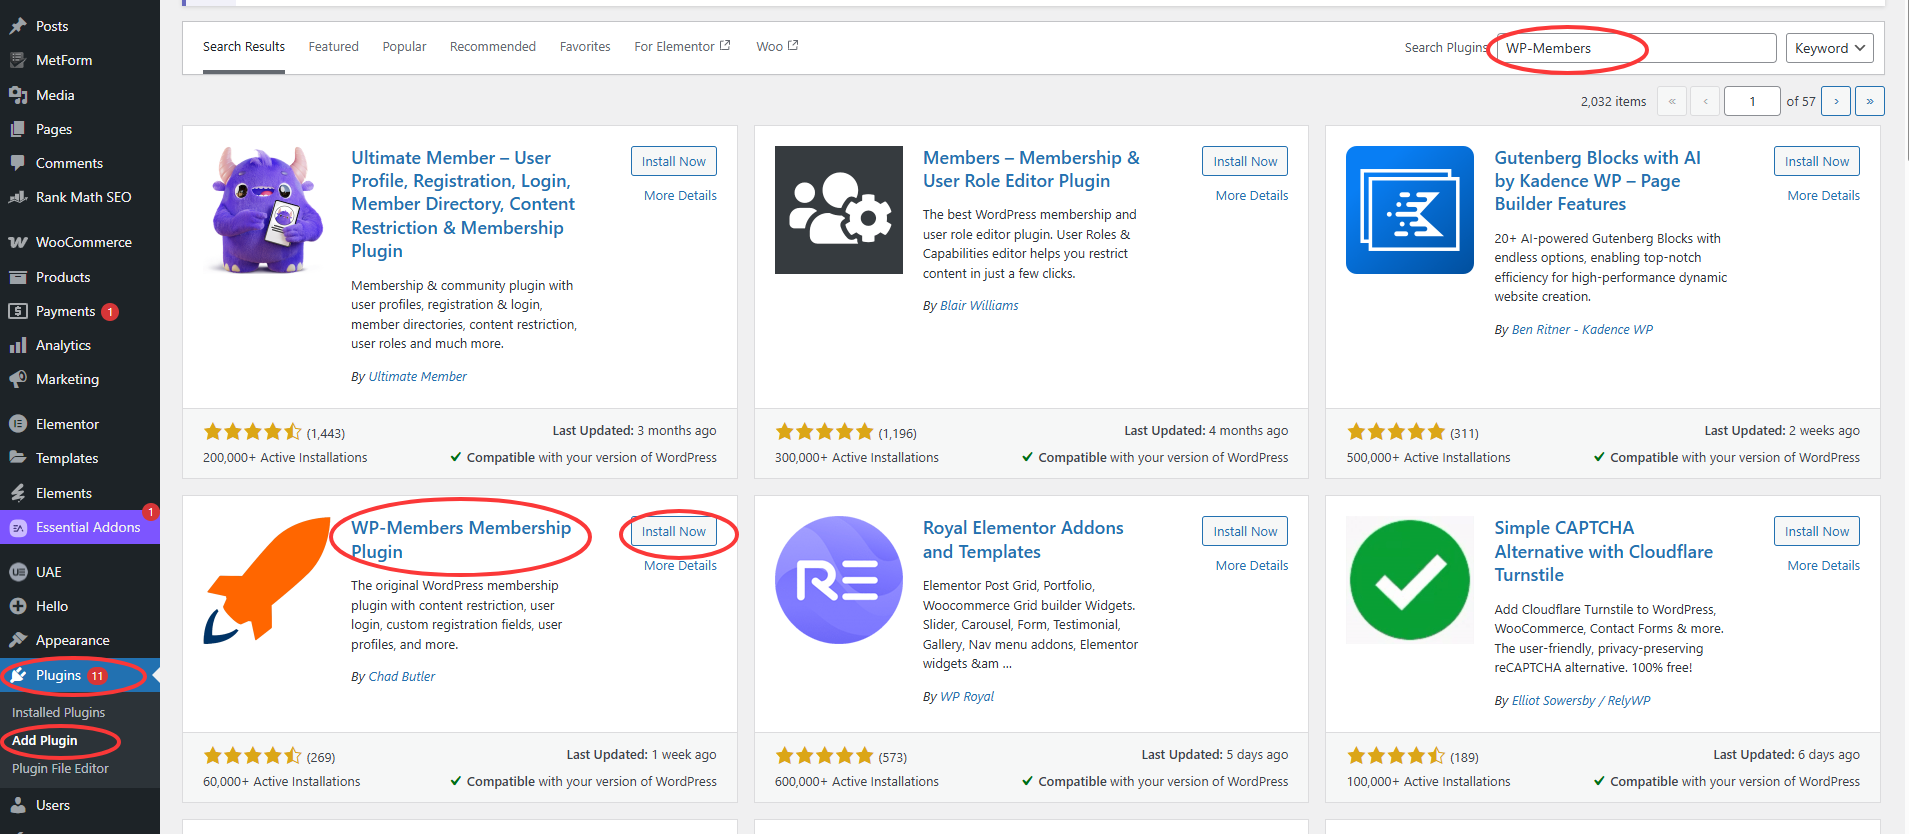
Task: Open More Details for Ultimate Member
Action: point(680,196)
